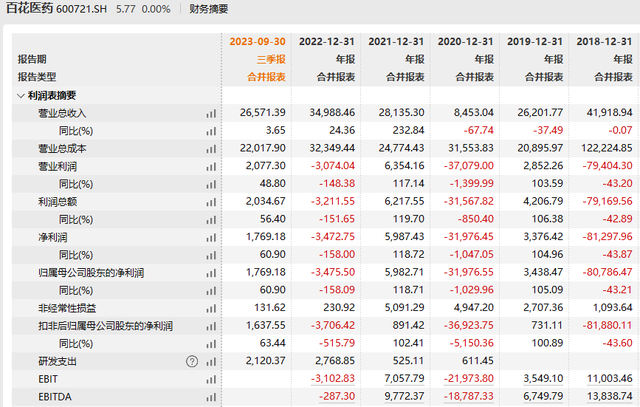Open chart icon for 同比(%) under 营业利润

click(211, 185)
